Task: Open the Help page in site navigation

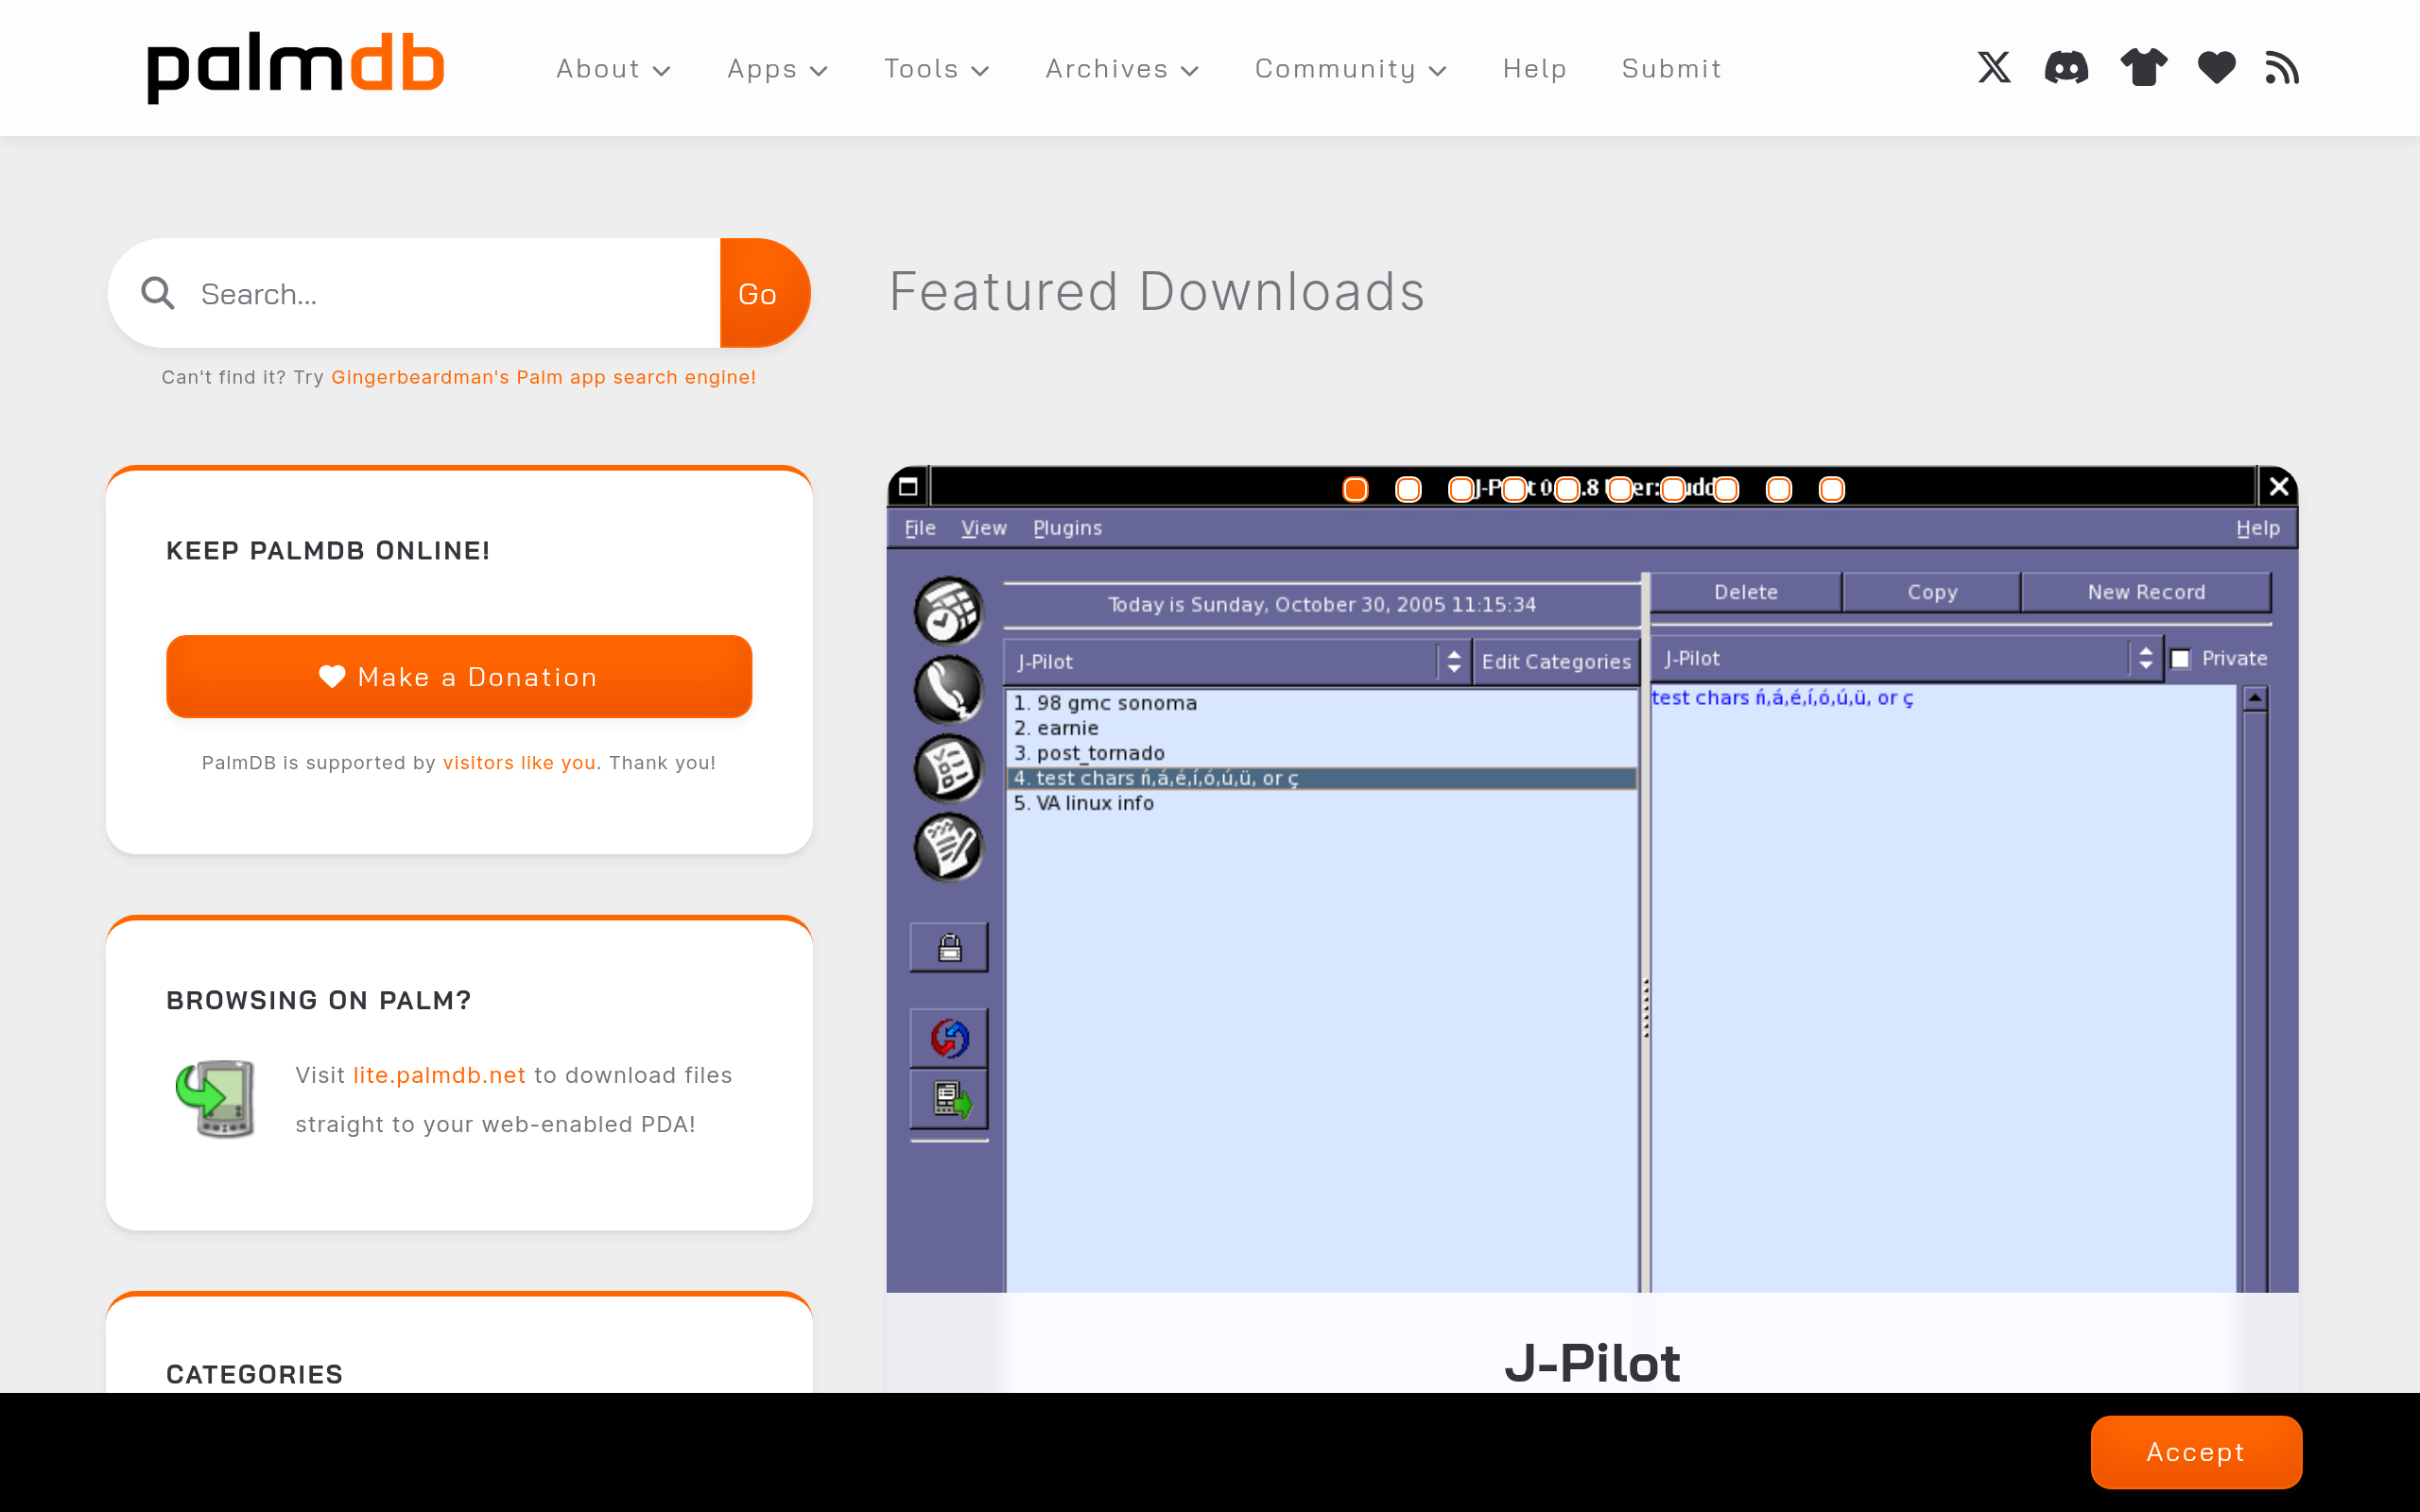Action: tap(1534, 69)
